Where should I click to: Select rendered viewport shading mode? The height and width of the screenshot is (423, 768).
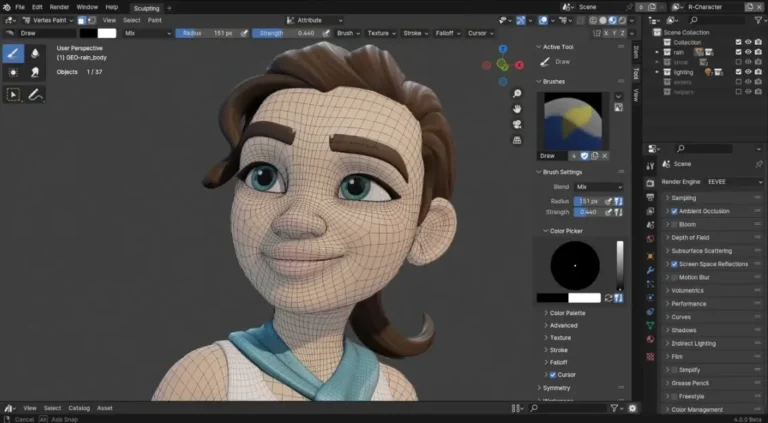622,21
